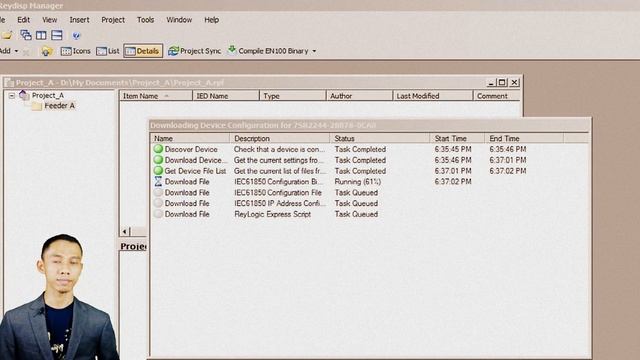Click grey queued icon for ReyLogic Express Script
640x360 pixels.
coord(158,214)
